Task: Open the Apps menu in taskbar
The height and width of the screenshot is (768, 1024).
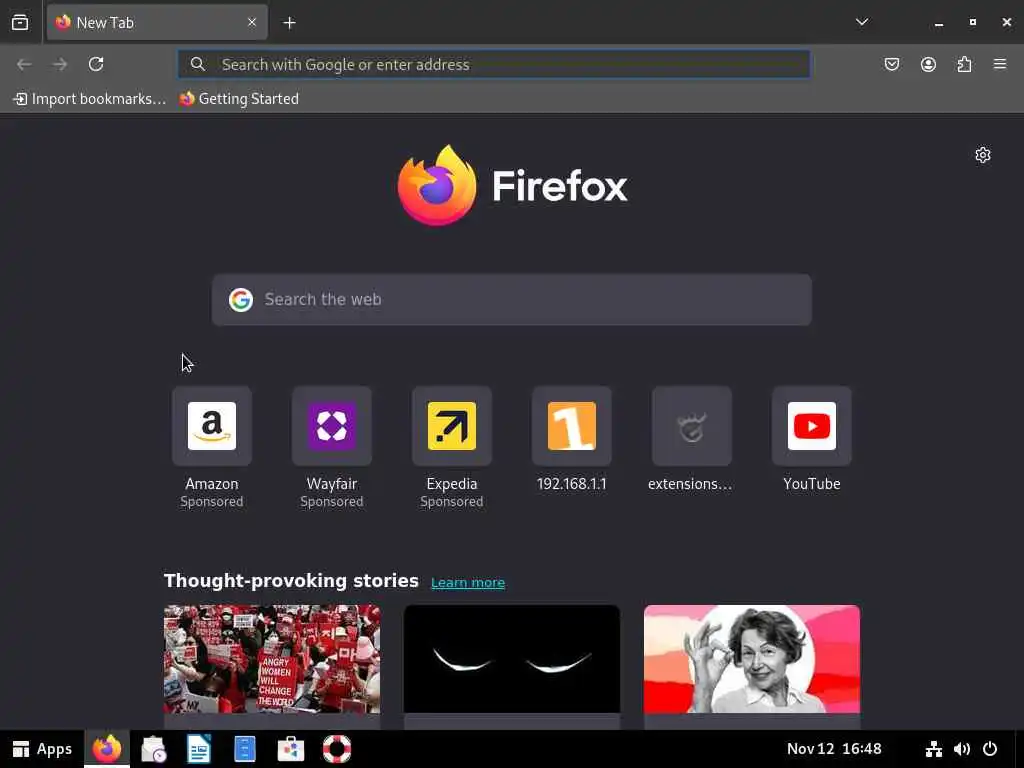Action: tap(42, 749)
